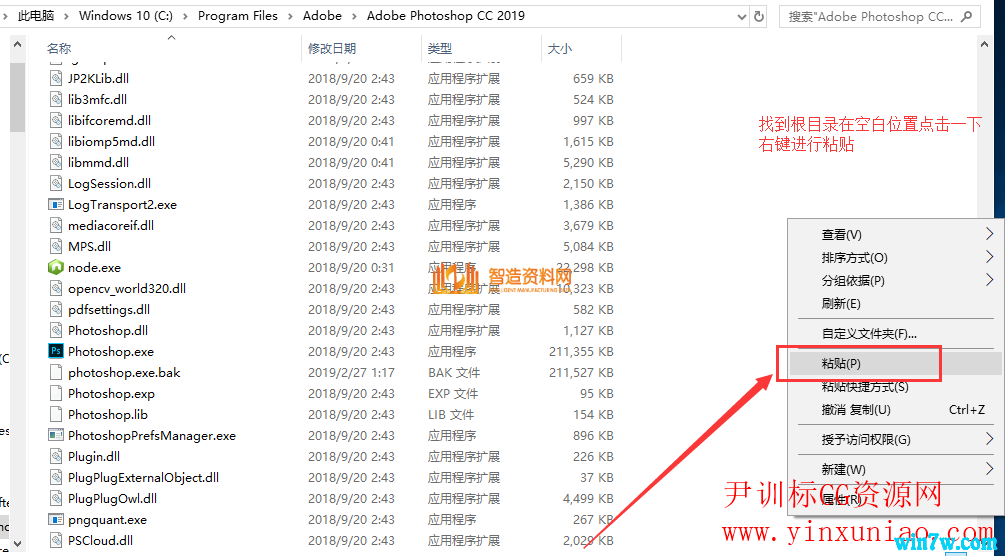
Task: Select the PhotoshopPrefsManager.exe file name
Action: coord(152,435)
